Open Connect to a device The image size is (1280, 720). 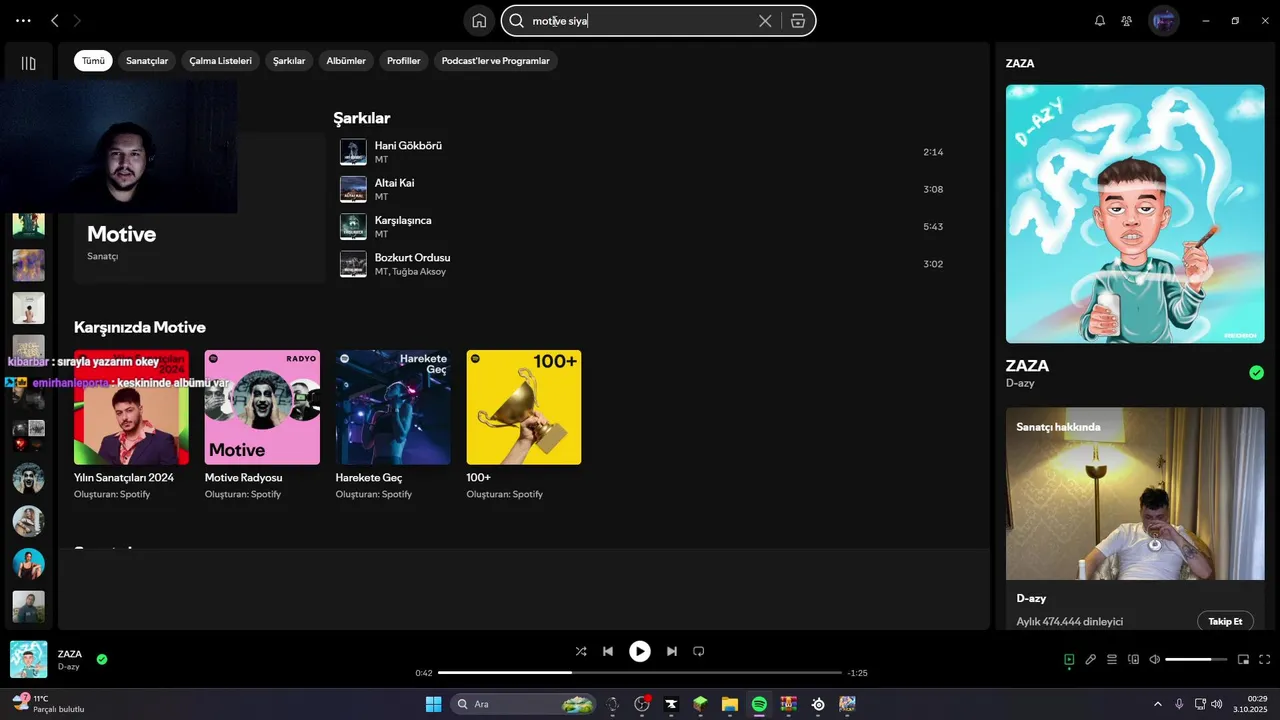1134,659
